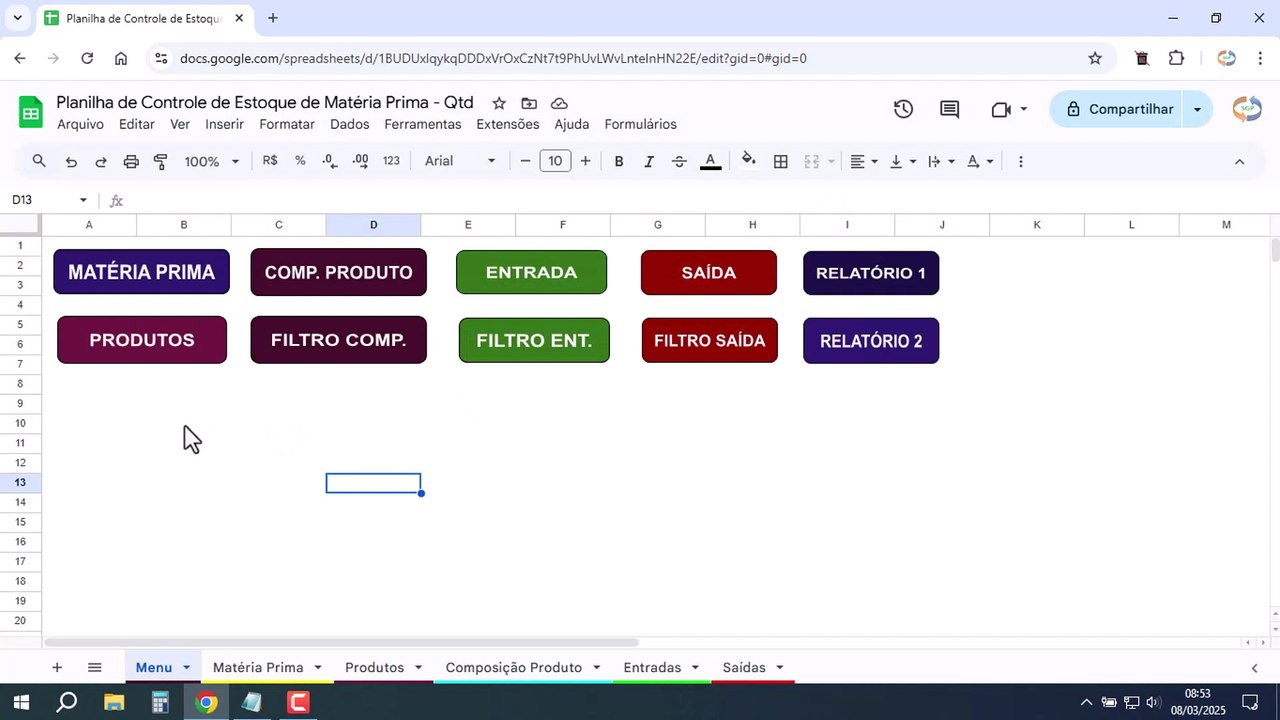Screen dimensions: 1280x720
Task: Toggle strikethrough formatting
Action: (x=679, y=161)
